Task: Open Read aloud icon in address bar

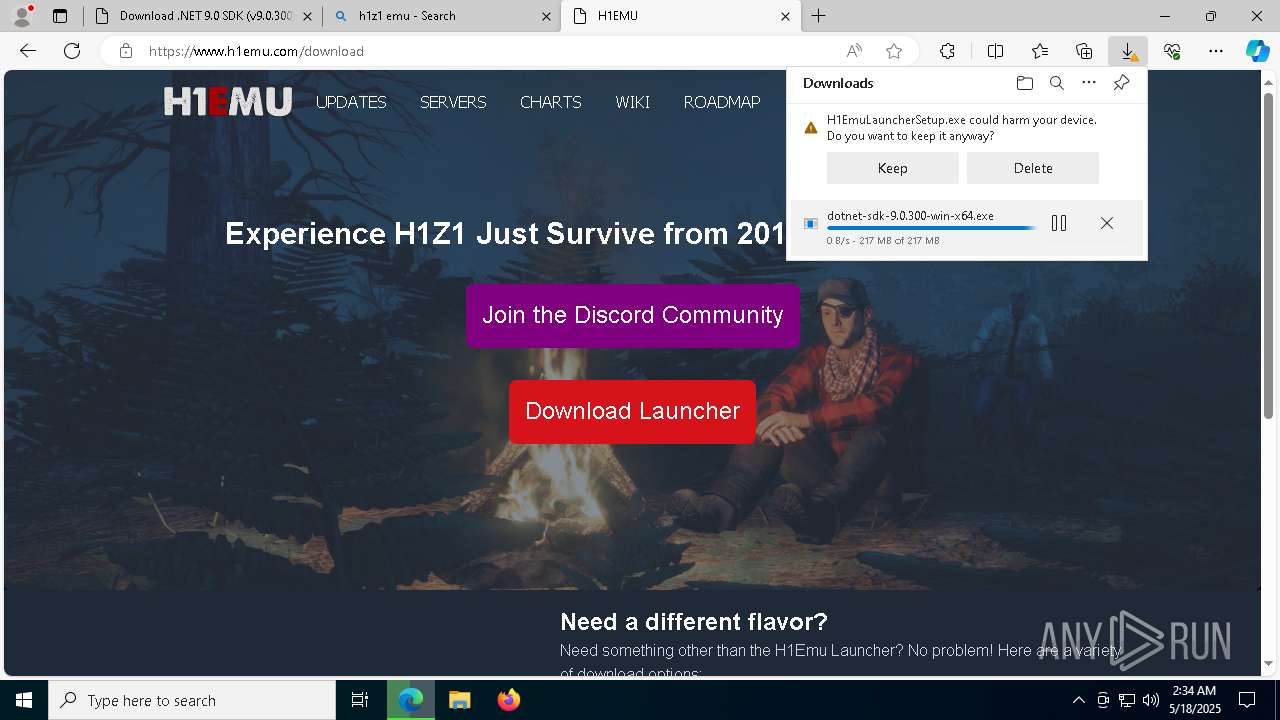Action: coord(854,51)
